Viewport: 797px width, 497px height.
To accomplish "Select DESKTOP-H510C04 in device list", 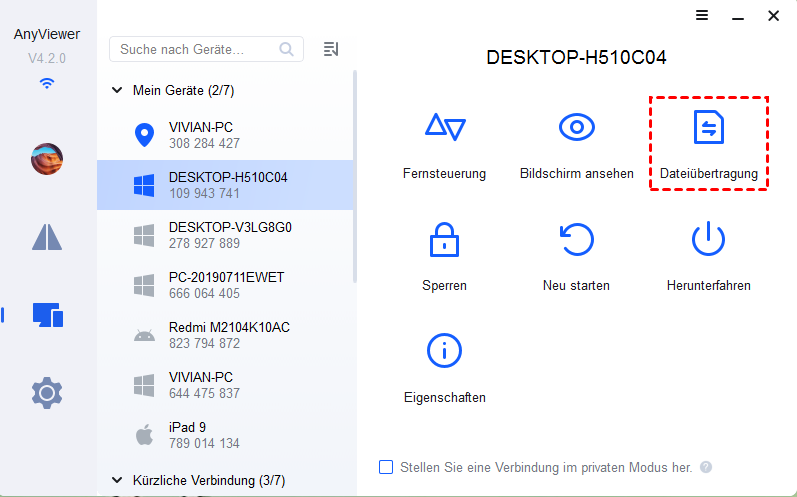I will tap(225, 185).
